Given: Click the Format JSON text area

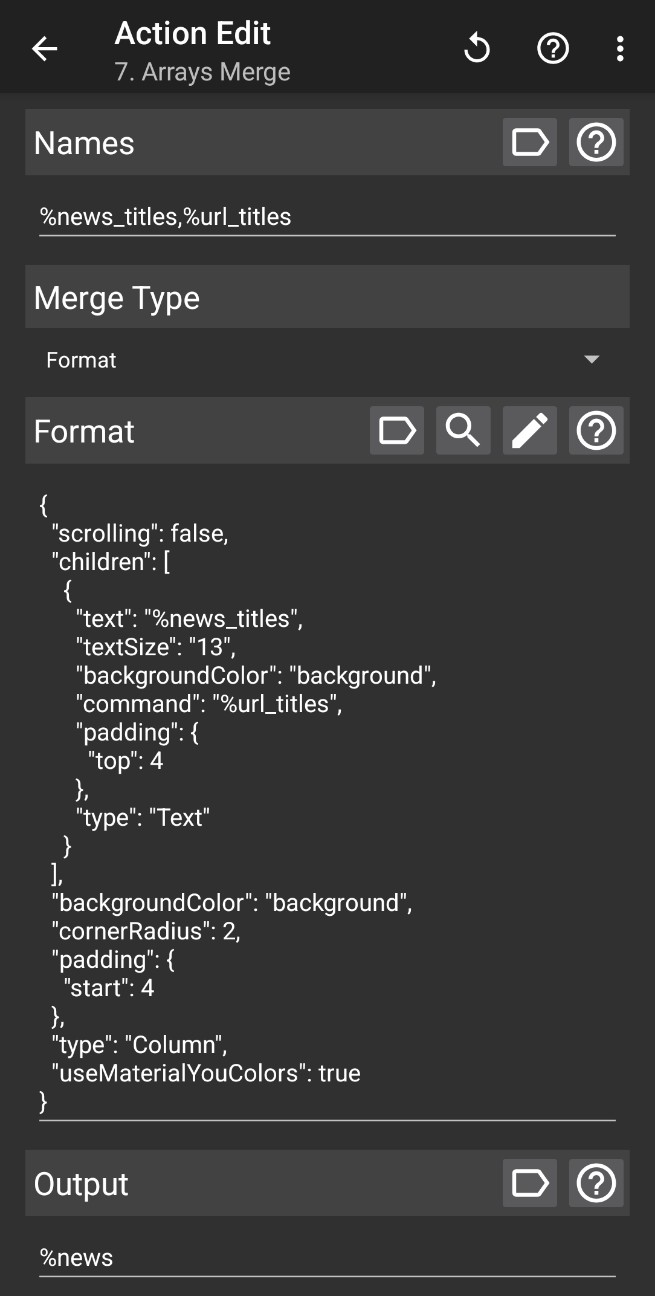Looking at the screenshot, I should pos(327,803).
